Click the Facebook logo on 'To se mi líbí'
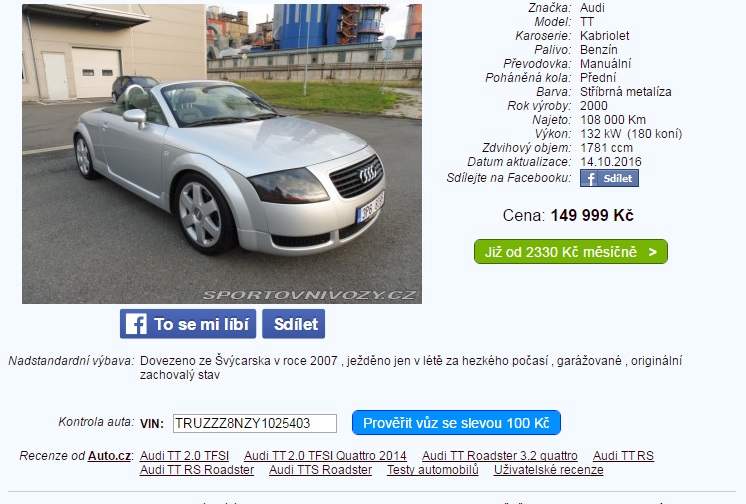746x504 pixels. (136, 324)
